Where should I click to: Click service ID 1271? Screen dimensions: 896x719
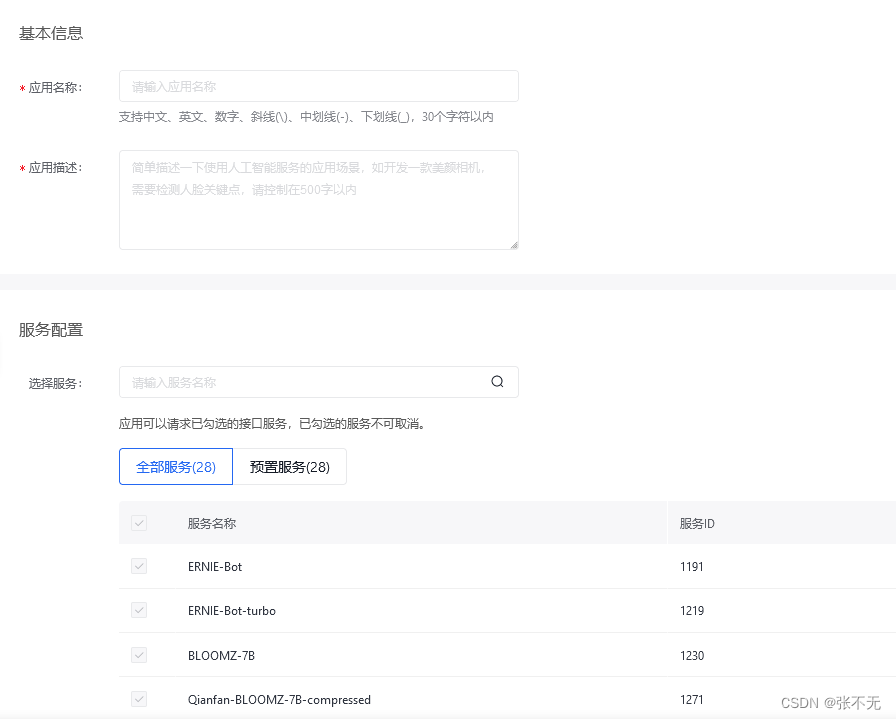pos(691,700)
